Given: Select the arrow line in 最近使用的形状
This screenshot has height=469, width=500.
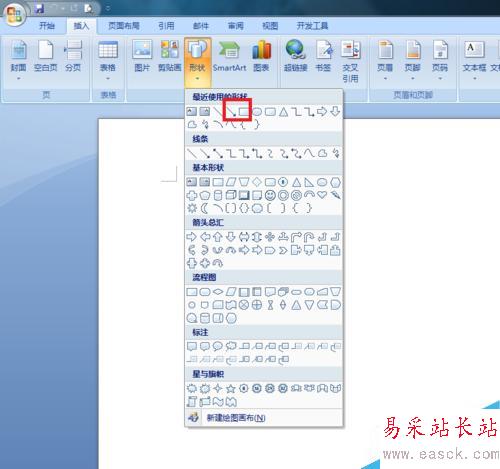Looking at the screenshot, I should [x=231, y=112].
